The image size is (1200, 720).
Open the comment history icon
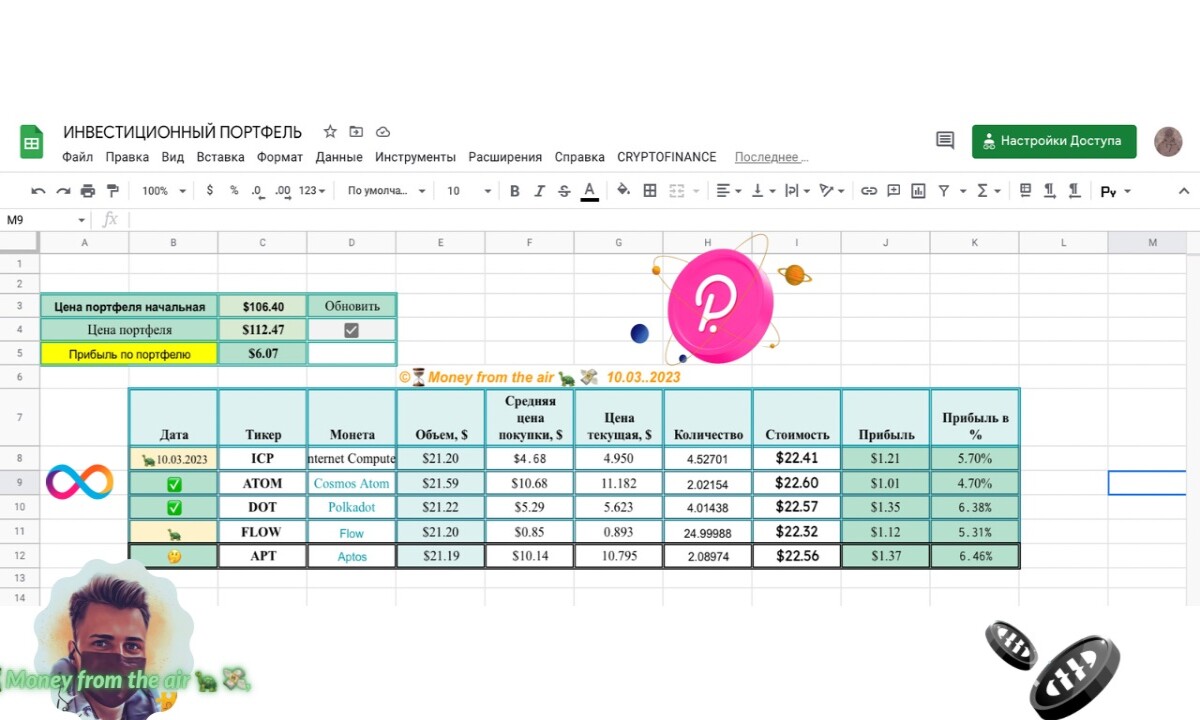pyautogui.click(x=945, y=141)
